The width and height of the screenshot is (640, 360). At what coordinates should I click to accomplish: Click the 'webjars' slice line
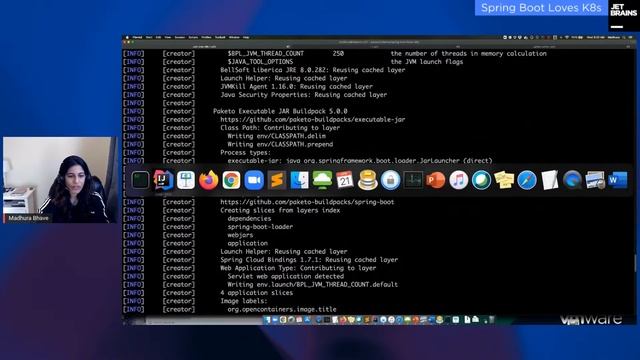tap(240, 235)
